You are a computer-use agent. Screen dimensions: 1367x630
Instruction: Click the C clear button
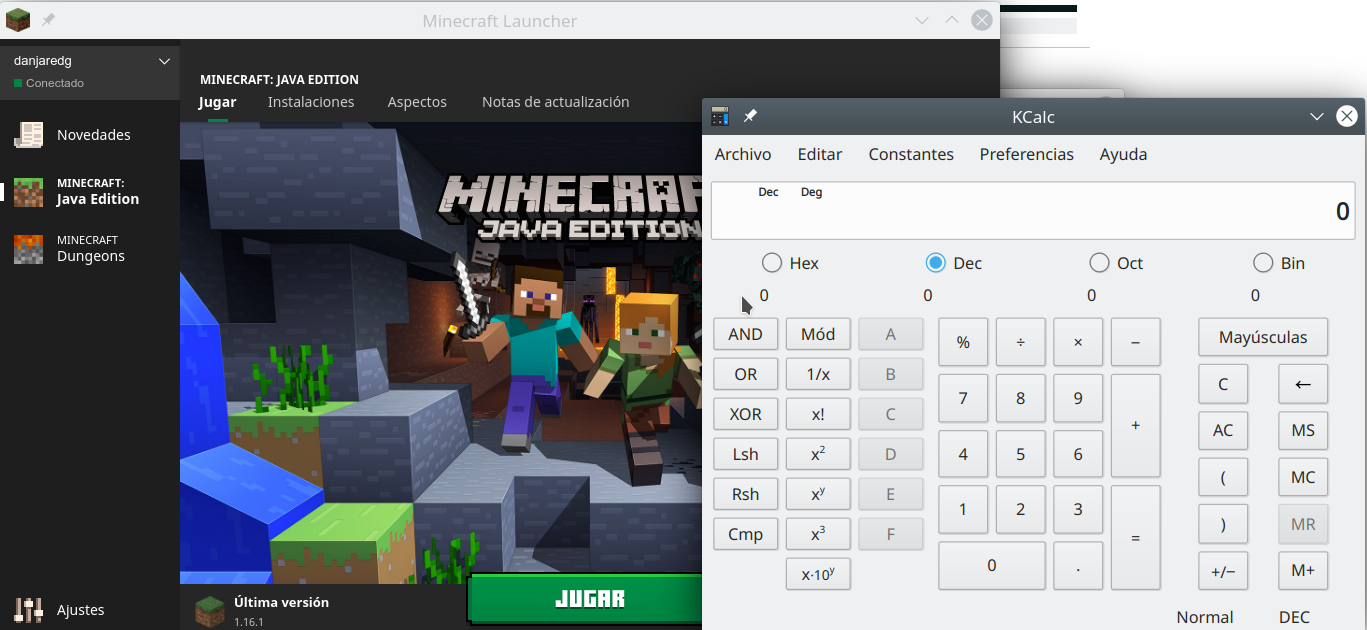pos(1223,384)
